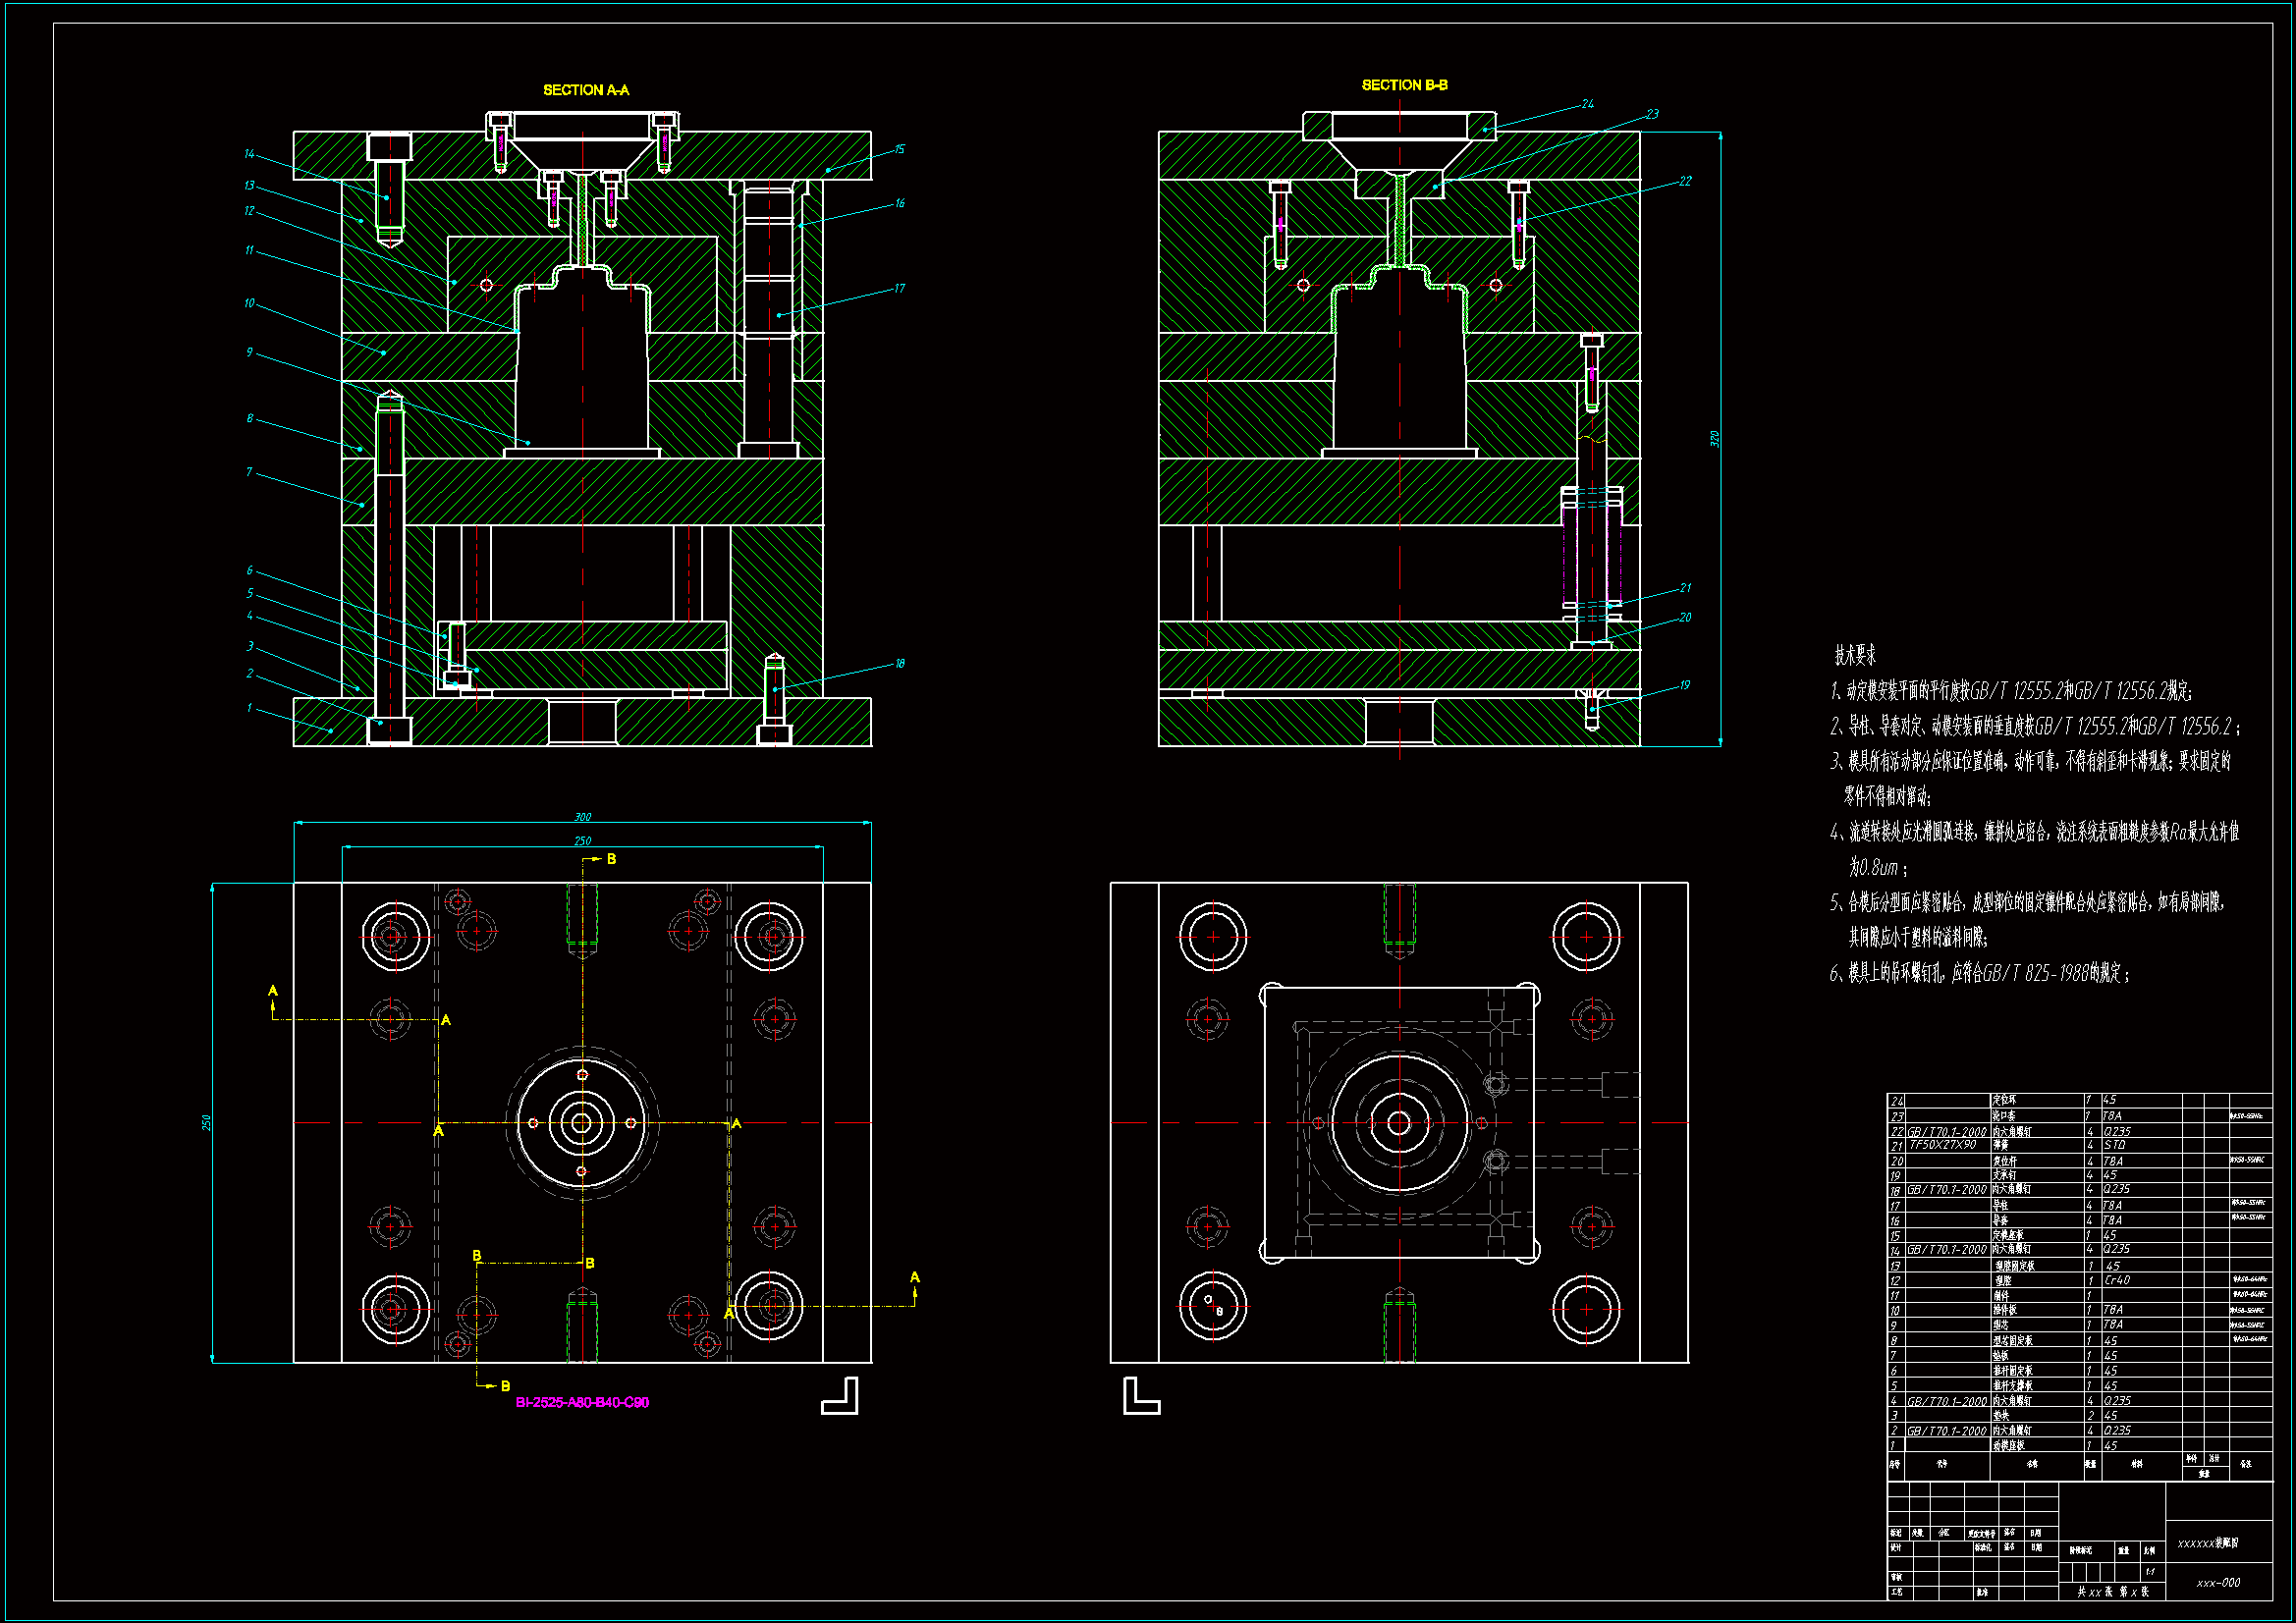Click the Cr40 material cell in row 12
2296x1623 pixels.
[x=2117, y=1280]
